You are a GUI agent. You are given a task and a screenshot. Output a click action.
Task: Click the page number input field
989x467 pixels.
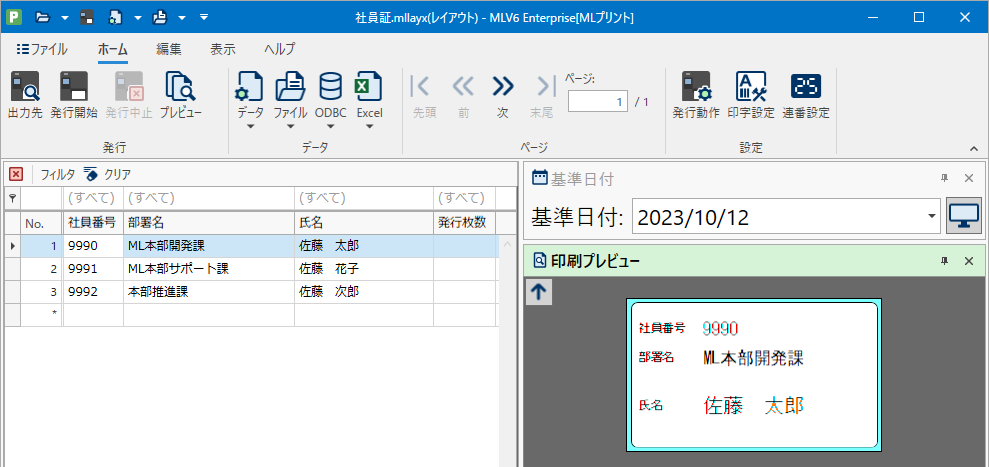[597, 101]
